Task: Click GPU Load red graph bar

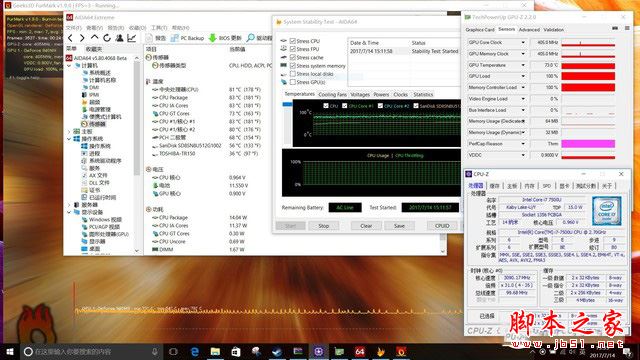Action: 588,76
